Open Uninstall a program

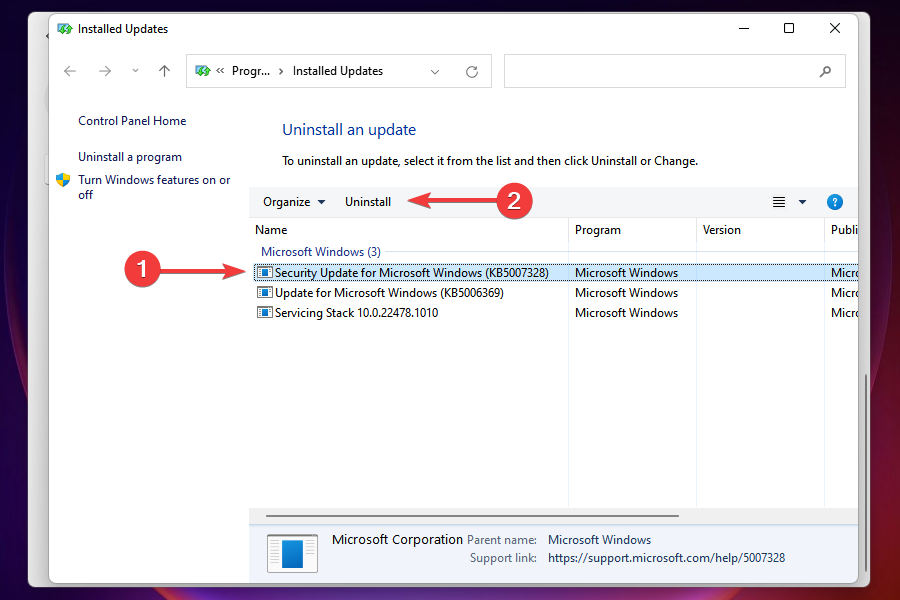coord(130,156)
